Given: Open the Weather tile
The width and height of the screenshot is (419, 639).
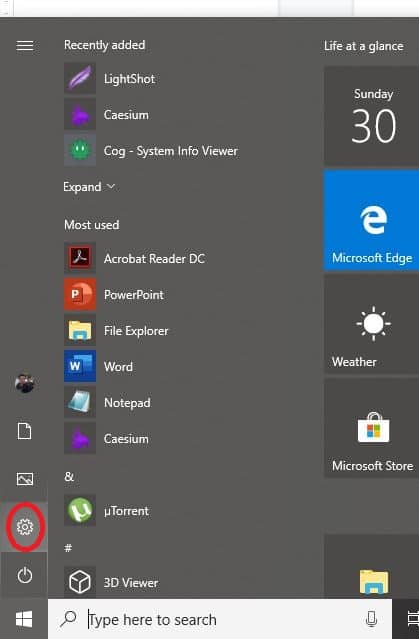Looking at the screenshot, I should pos(371,324).
